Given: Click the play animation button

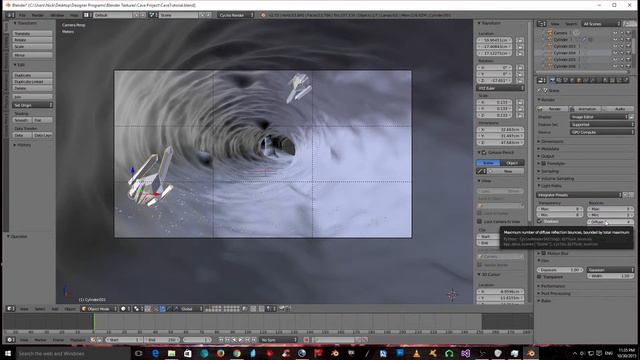Looking at the screenshot, I should tap(241, 340).
